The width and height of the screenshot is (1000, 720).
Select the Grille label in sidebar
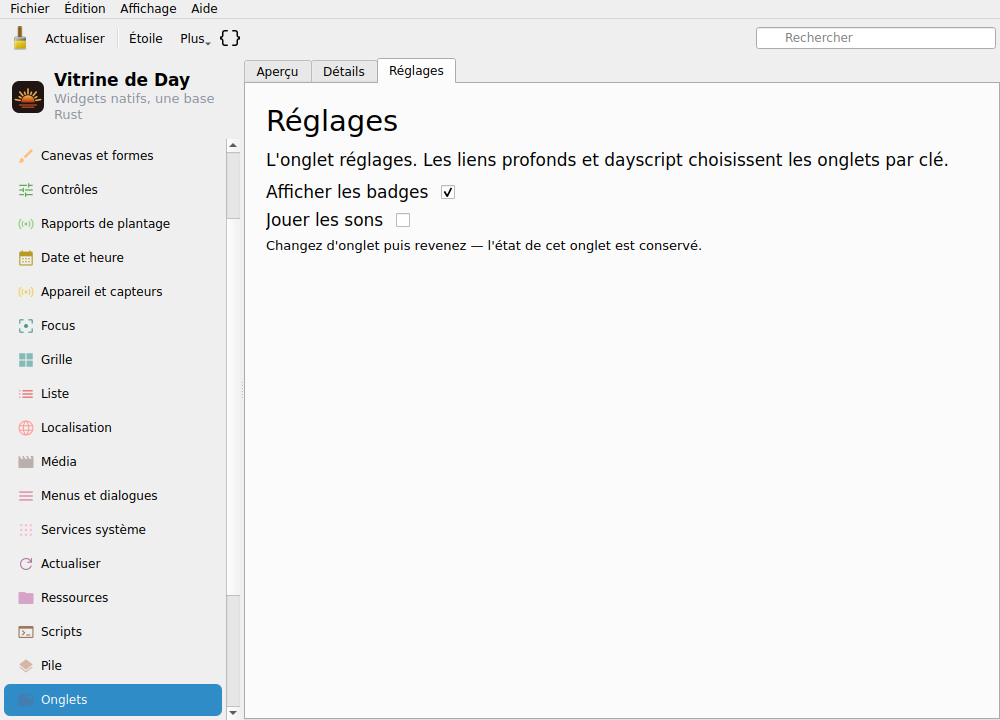click(x=57, y=360)
